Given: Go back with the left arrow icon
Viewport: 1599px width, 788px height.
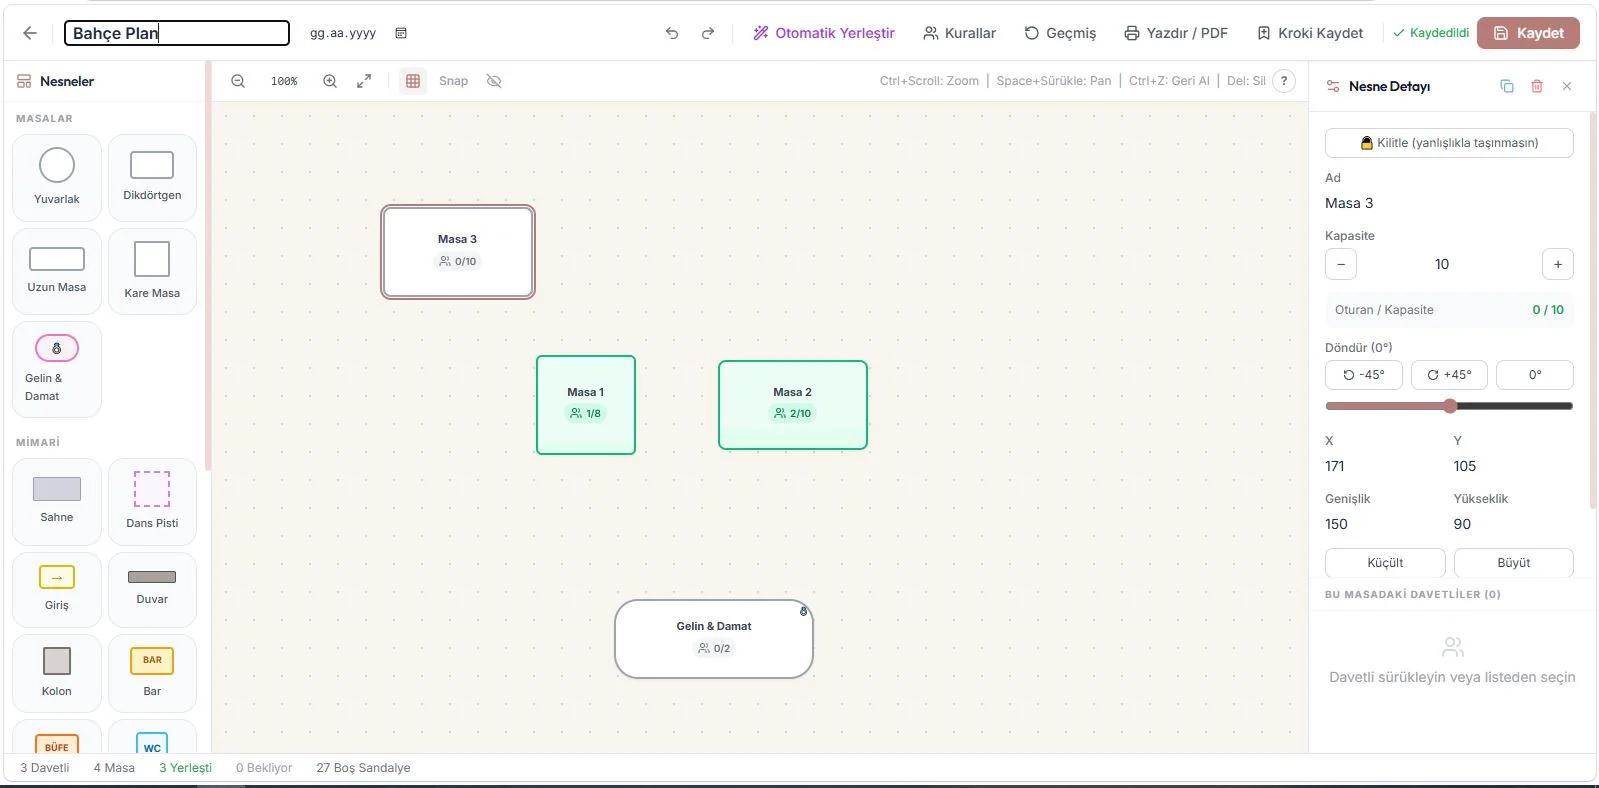Looking at the screenshot, I should click(x=30, y=33).
